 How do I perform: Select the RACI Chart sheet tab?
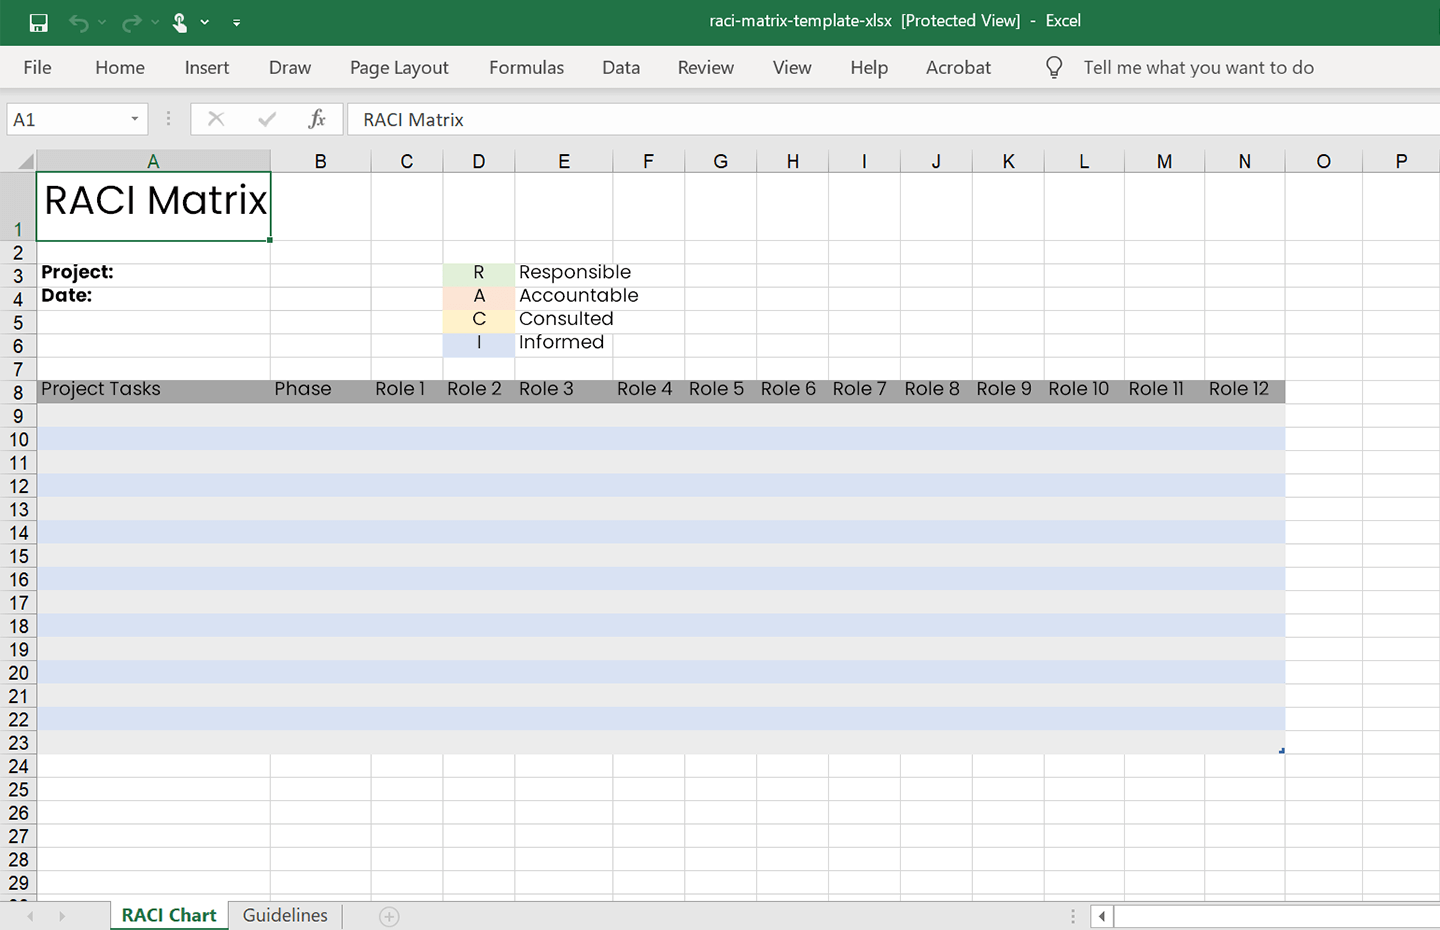(169, 915)
